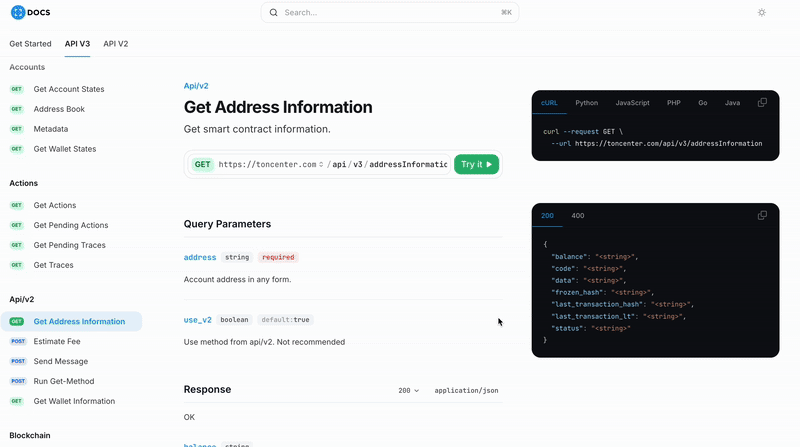Screen dimensions: 800x447
Task: Show the Go code example tab
Action: tap(703, 103)
